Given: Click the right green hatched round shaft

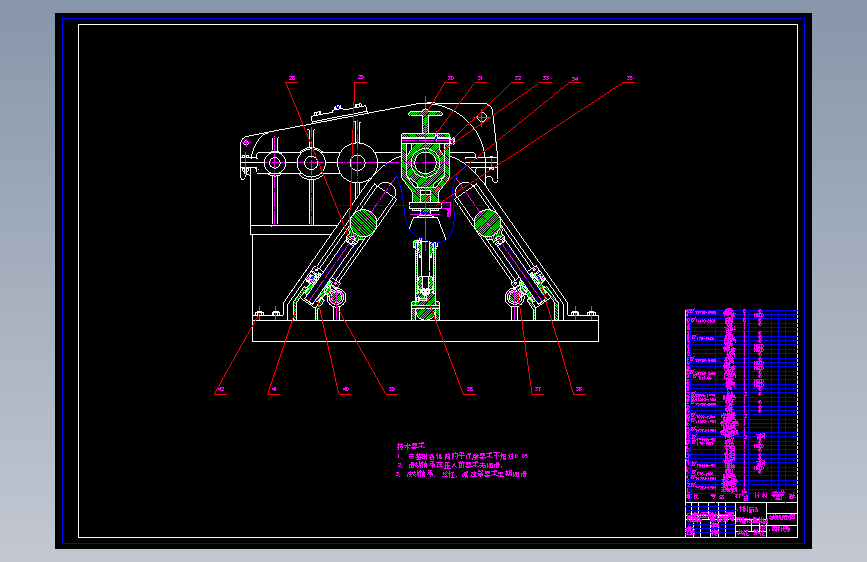Looking at the screenshot, I should coord(488,222).
